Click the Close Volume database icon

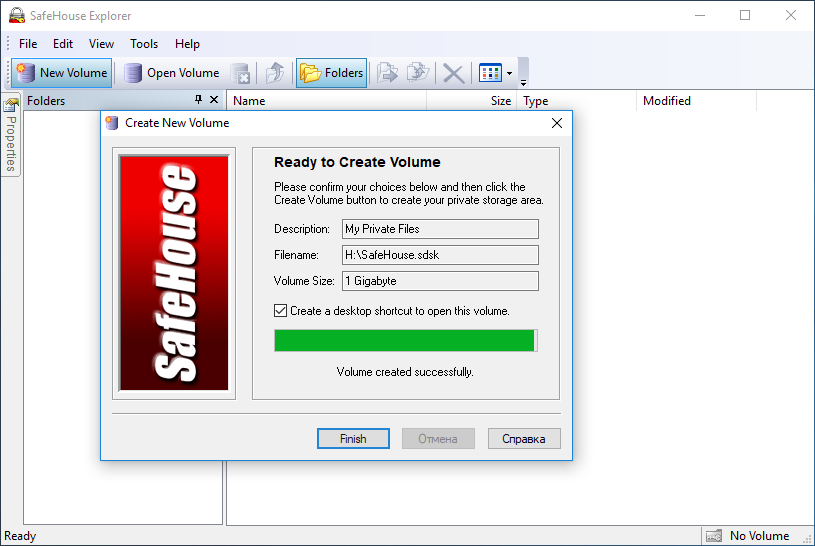tap(240, 73)
